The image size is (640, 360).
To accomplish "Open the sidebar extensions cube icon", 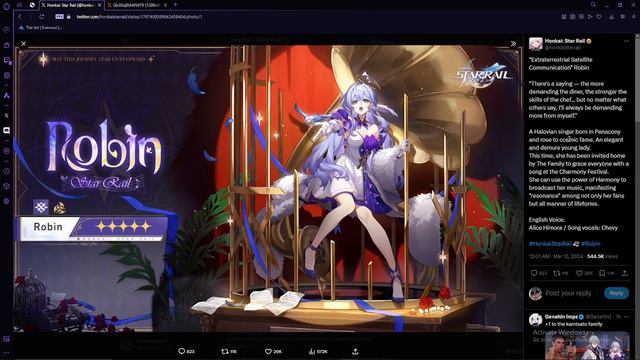I will tap(7, 186).
